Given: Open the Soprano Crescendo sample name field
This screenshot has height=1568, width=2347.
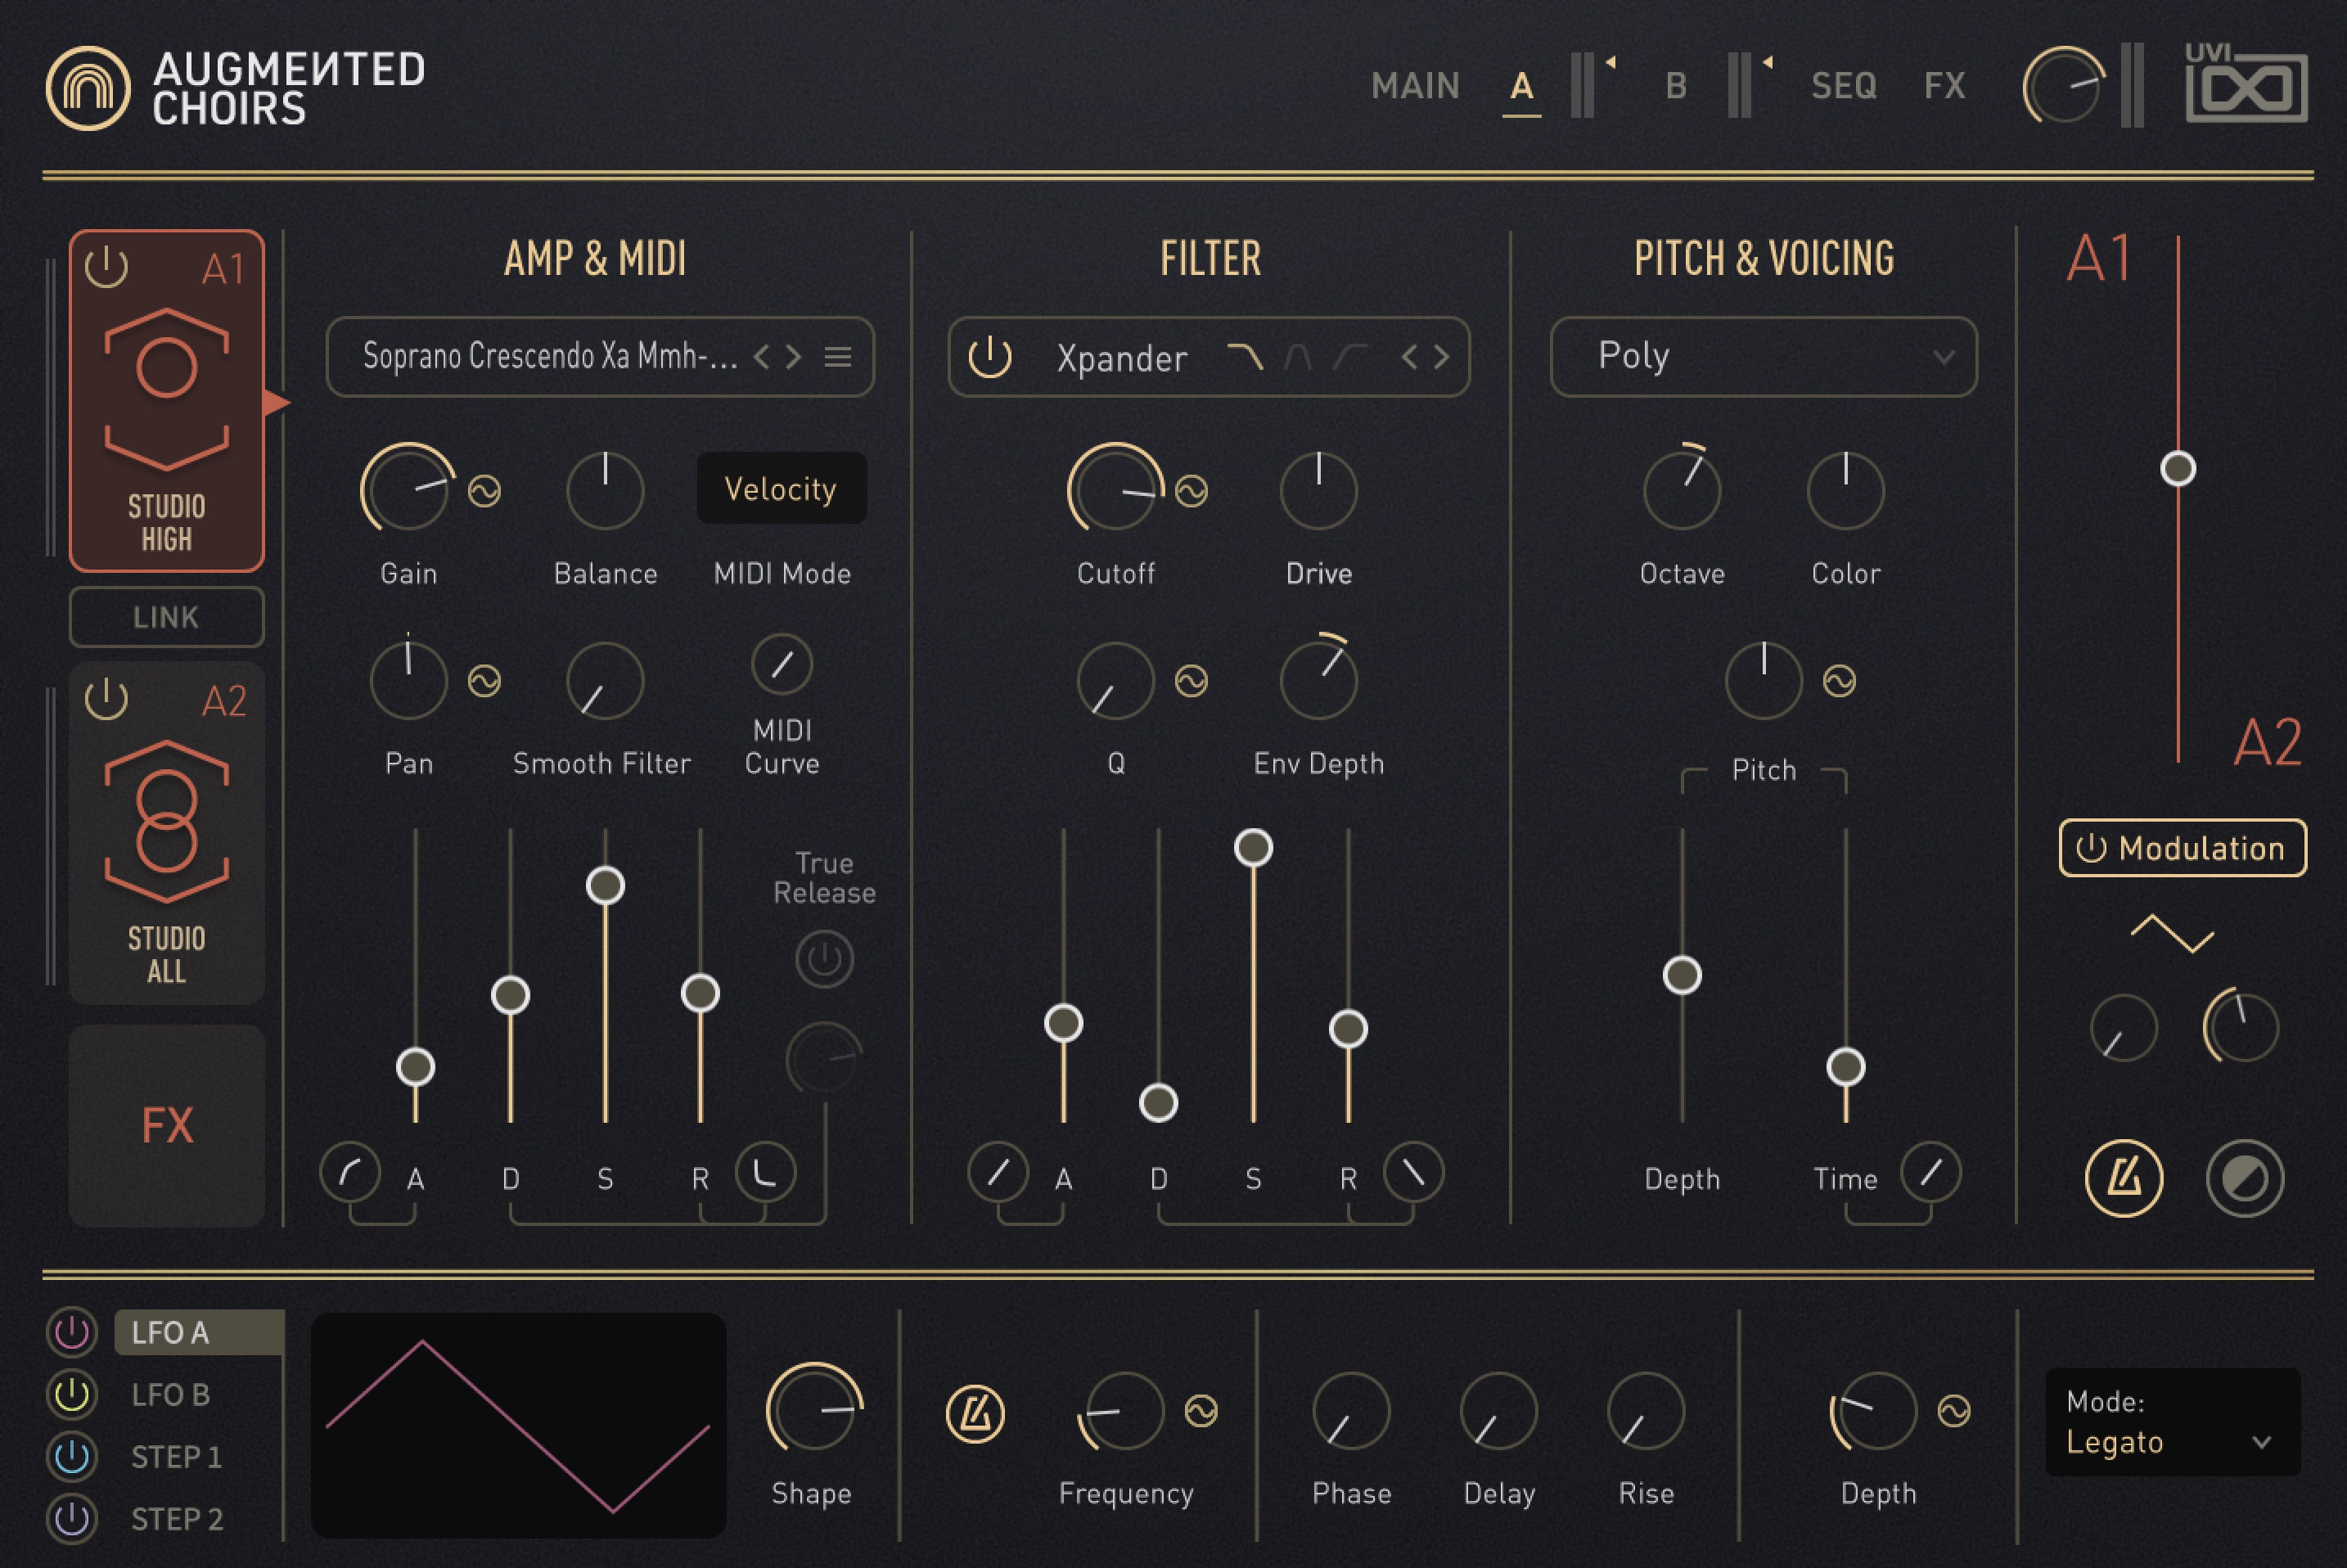Looking at the screenshot, I should pyautogui.click(x=550, y=356).
